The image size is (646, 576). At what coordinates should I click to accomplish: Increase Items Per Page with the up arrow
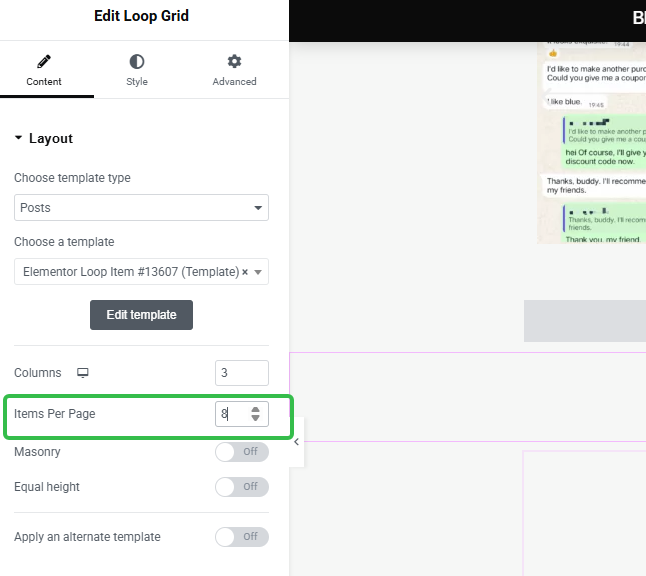(256, 409)
